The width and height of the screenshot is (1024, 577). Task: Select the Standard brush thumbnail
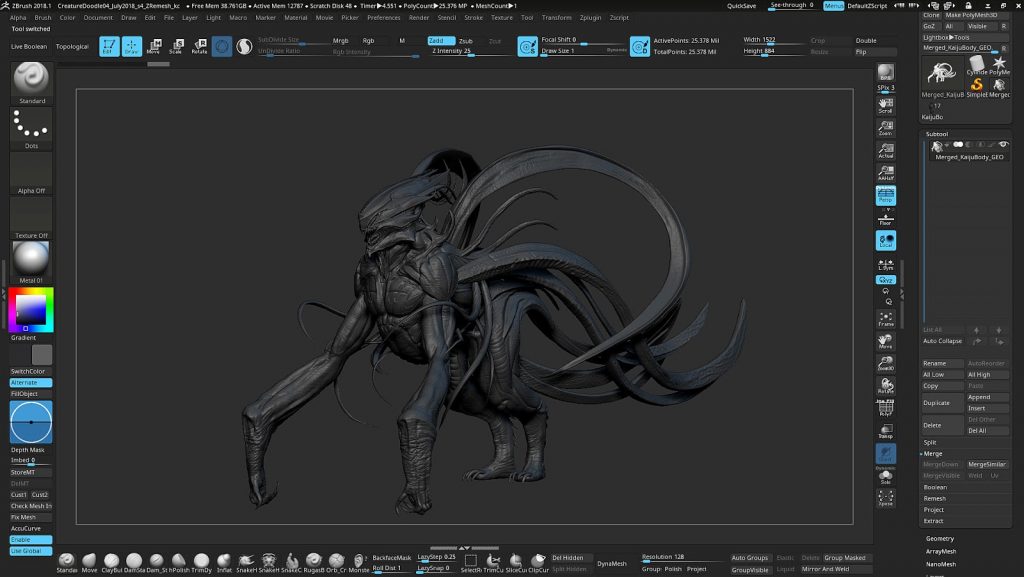(x=31, y=78)
